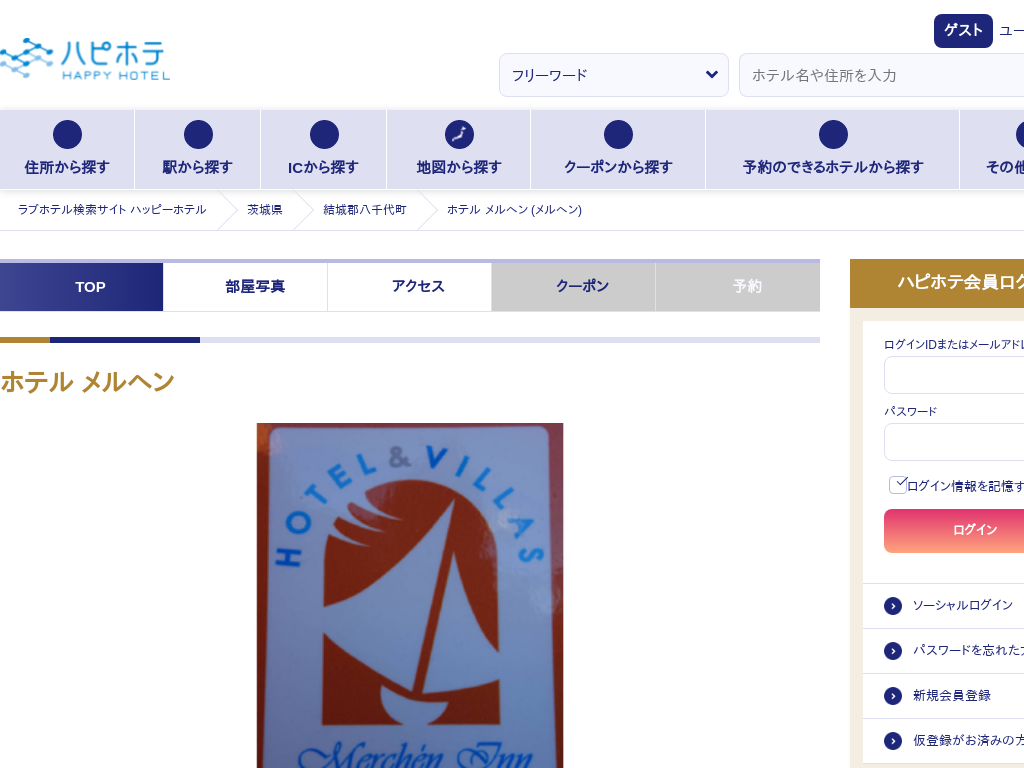Click the 住所から探す circle icon
This screenshot has height=768, width=1024.
(x=67, y=135)
